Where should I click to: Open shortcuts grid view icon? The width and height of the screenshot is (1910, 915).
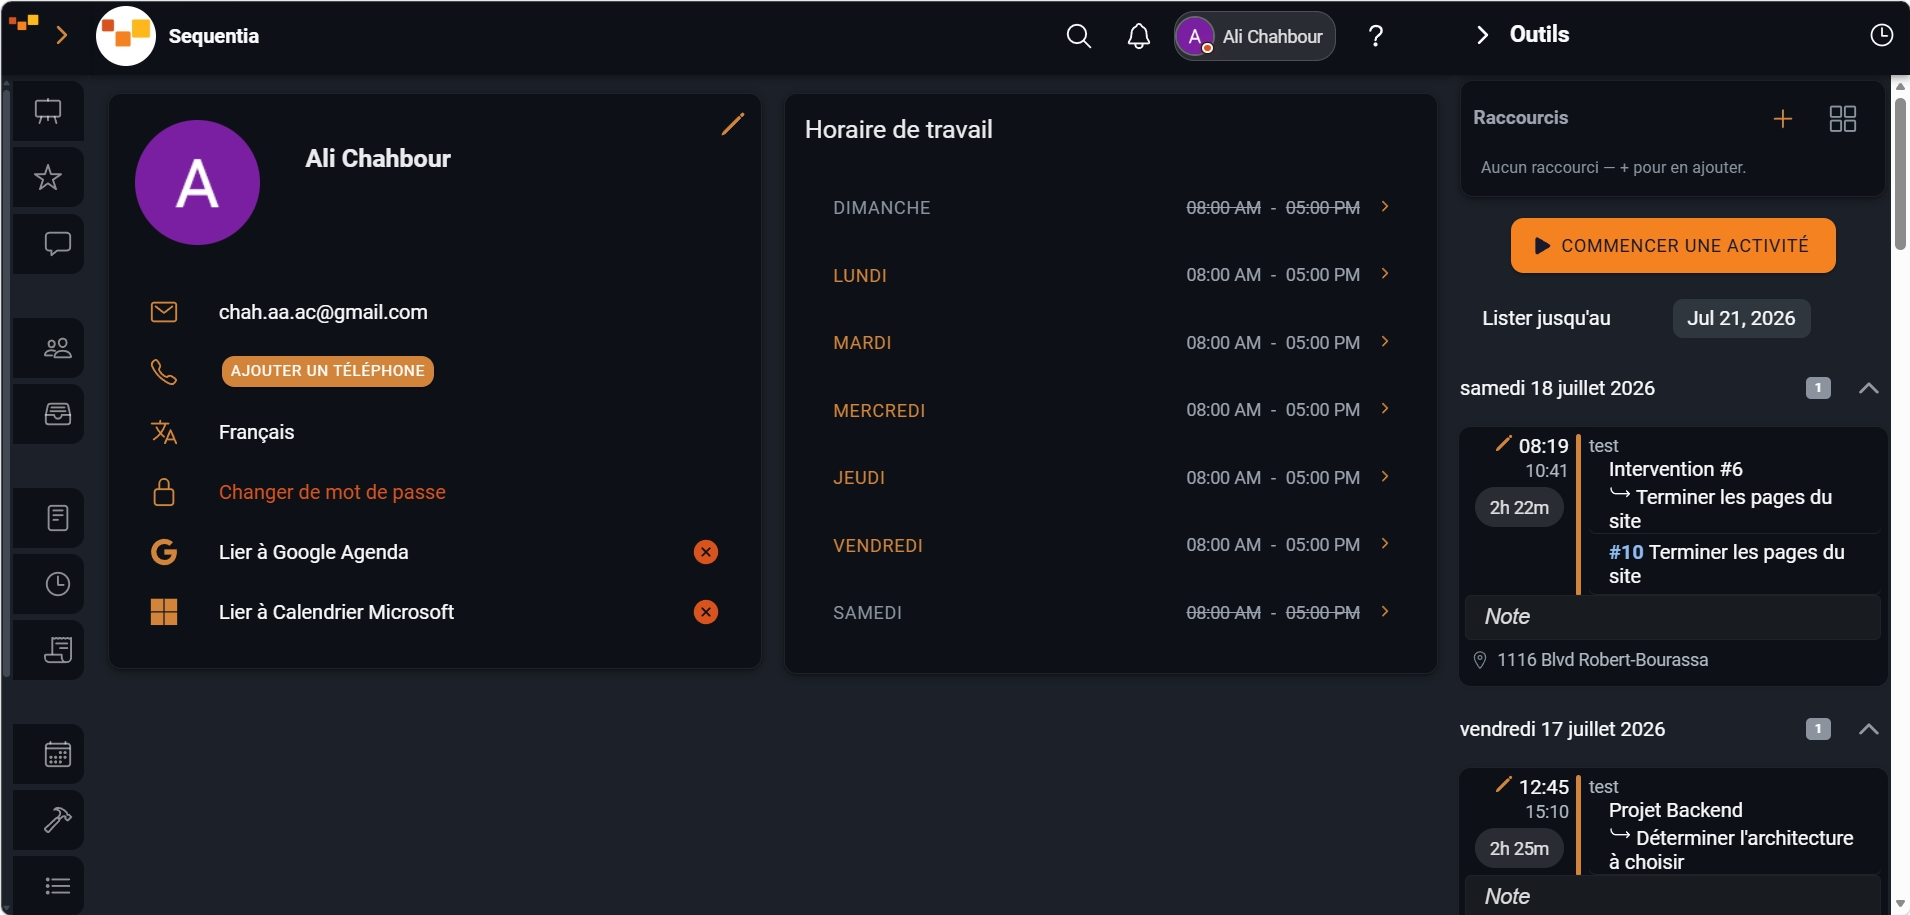click(x=1843, y=119)
